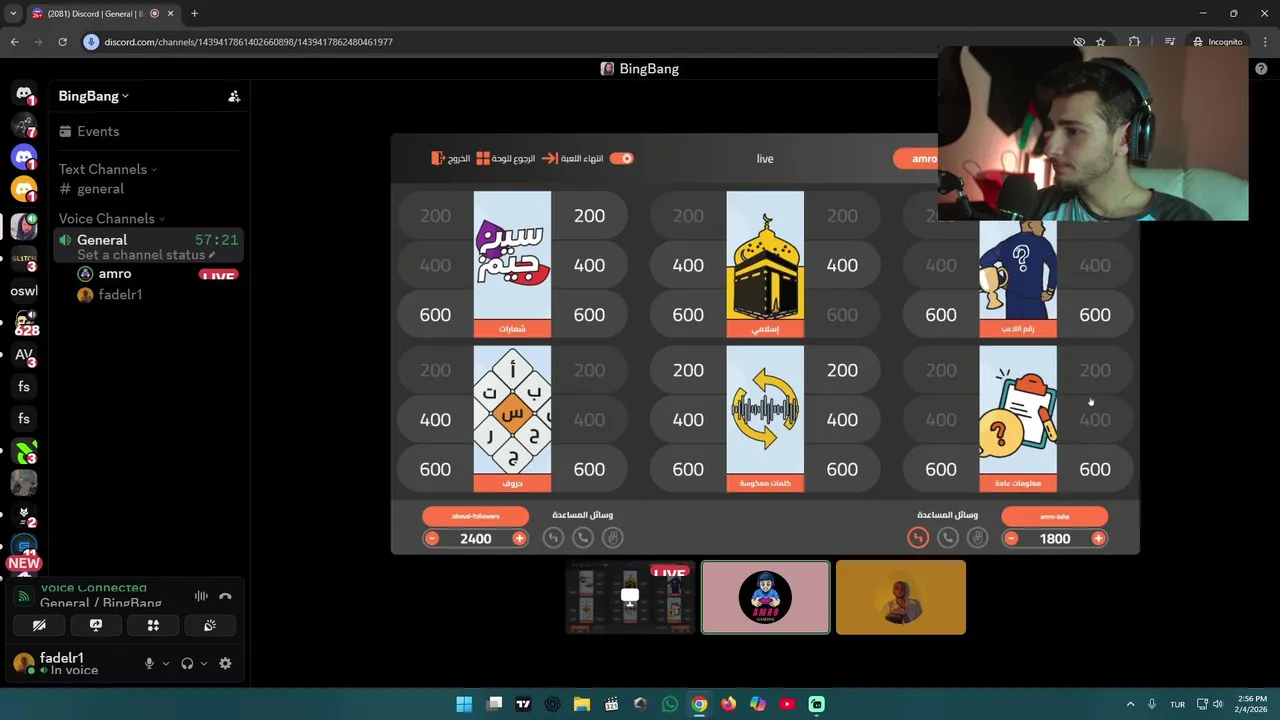Expand BingBang server menu chevron
This screenshot has width=1280, height=720.
pyautogui.click(x=125, y=97)
